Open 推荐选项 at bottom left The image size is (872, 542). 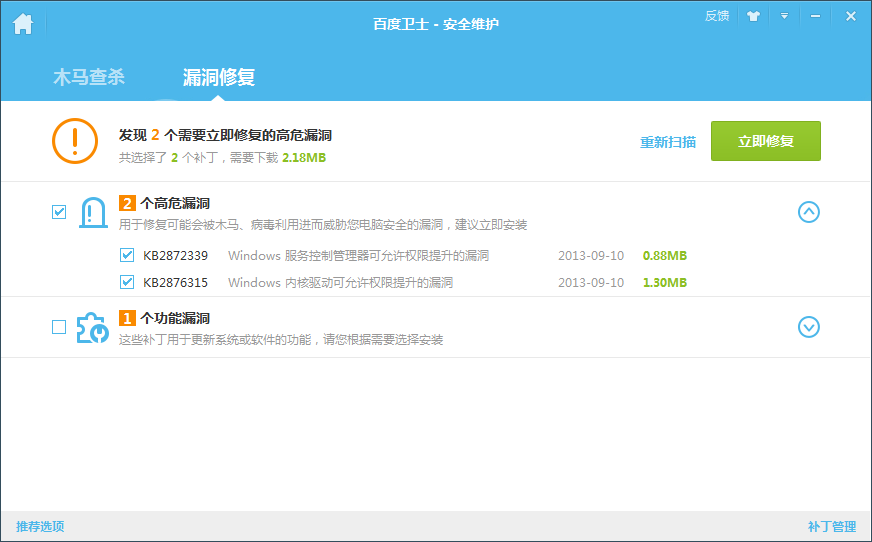40,526
